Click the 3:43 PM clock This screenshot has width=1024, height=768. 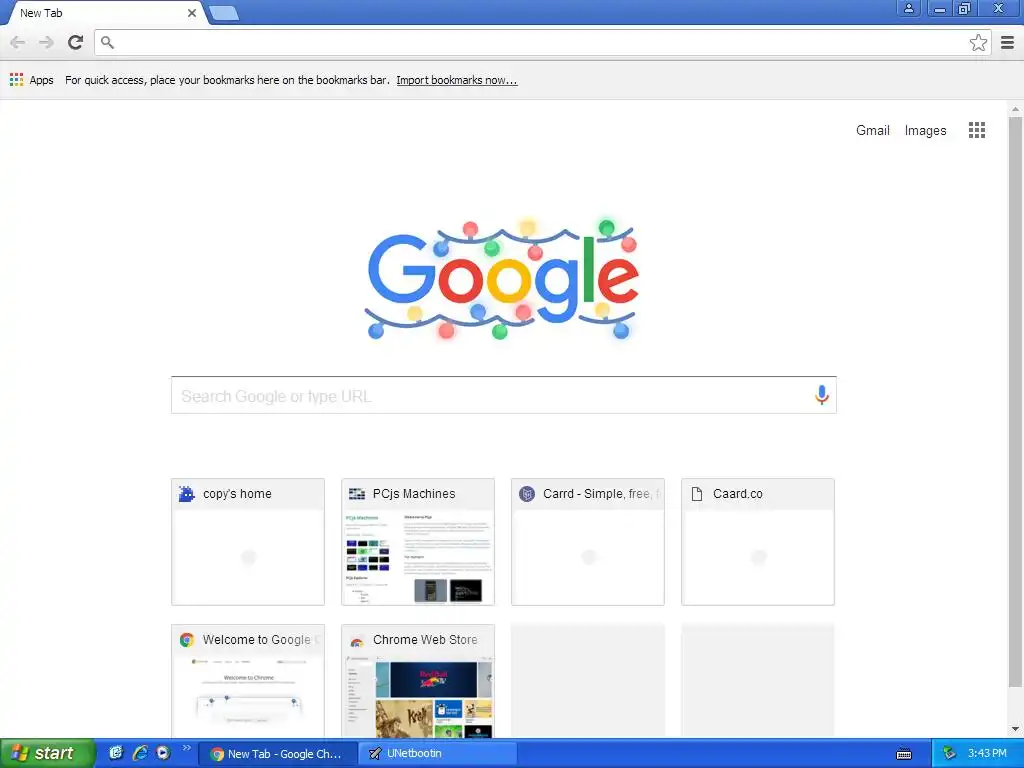pos(987,754)
